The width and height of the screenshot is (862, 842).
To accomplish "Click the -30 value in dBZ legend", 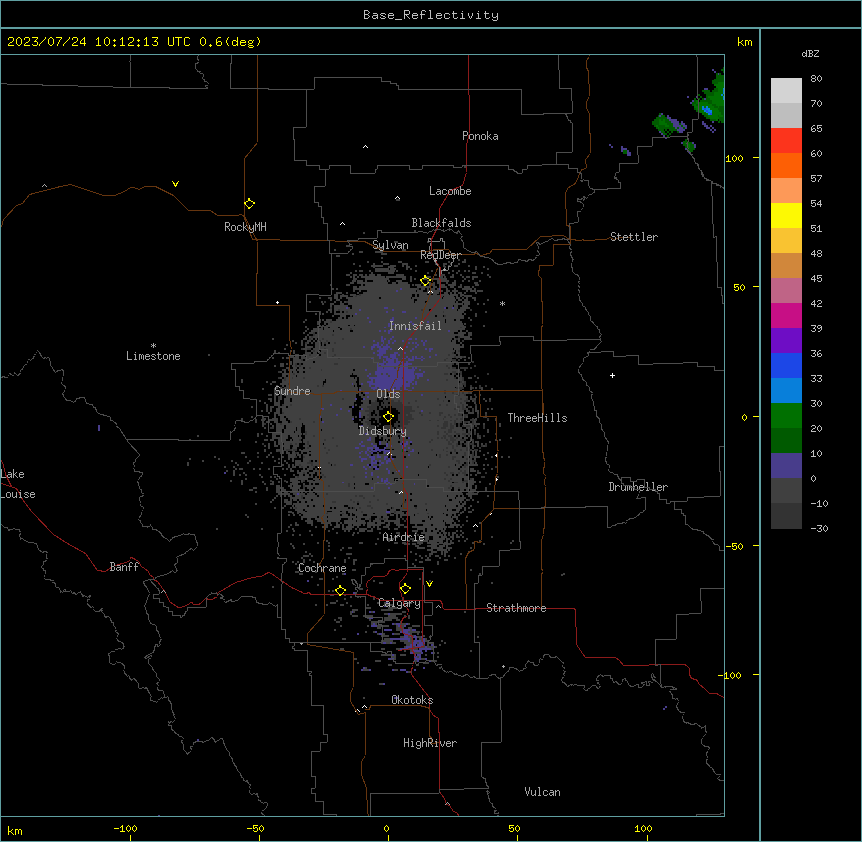I will (x=819, y=528).
